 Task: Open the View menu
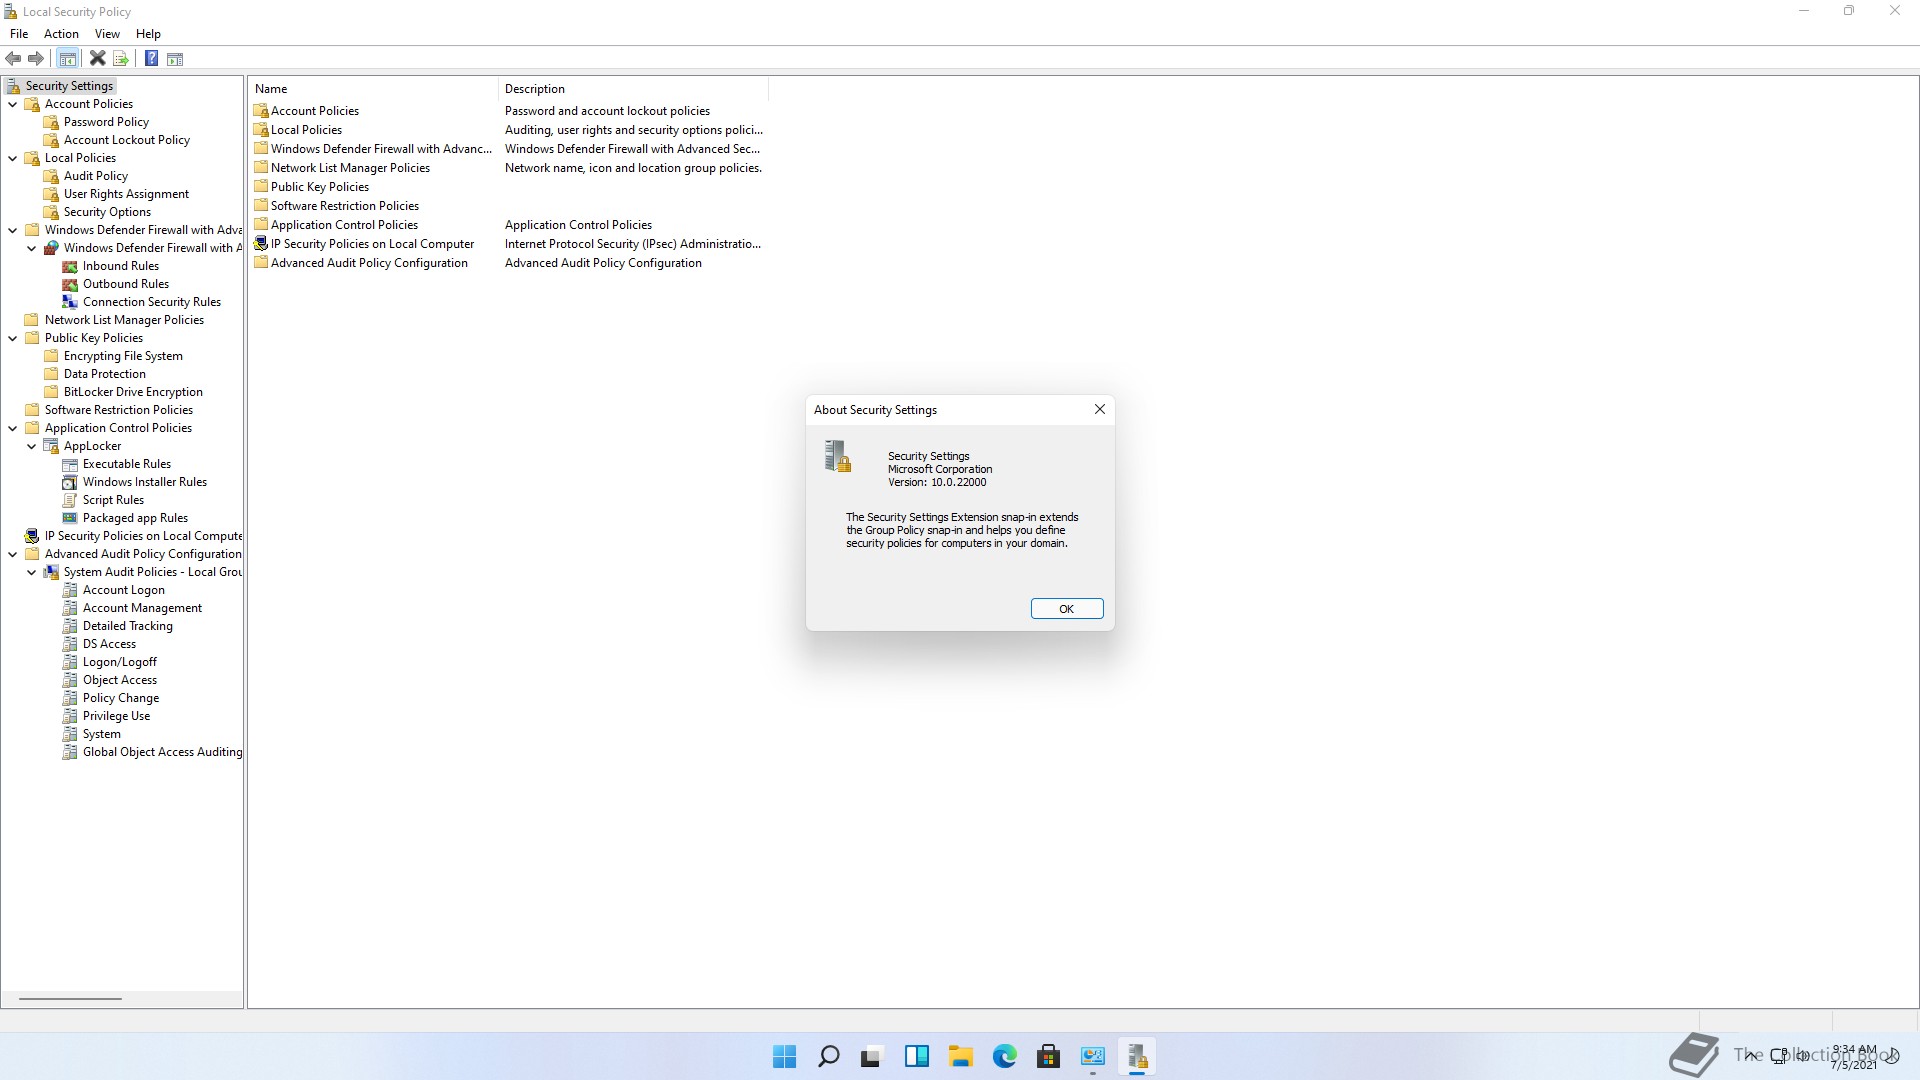107,34
